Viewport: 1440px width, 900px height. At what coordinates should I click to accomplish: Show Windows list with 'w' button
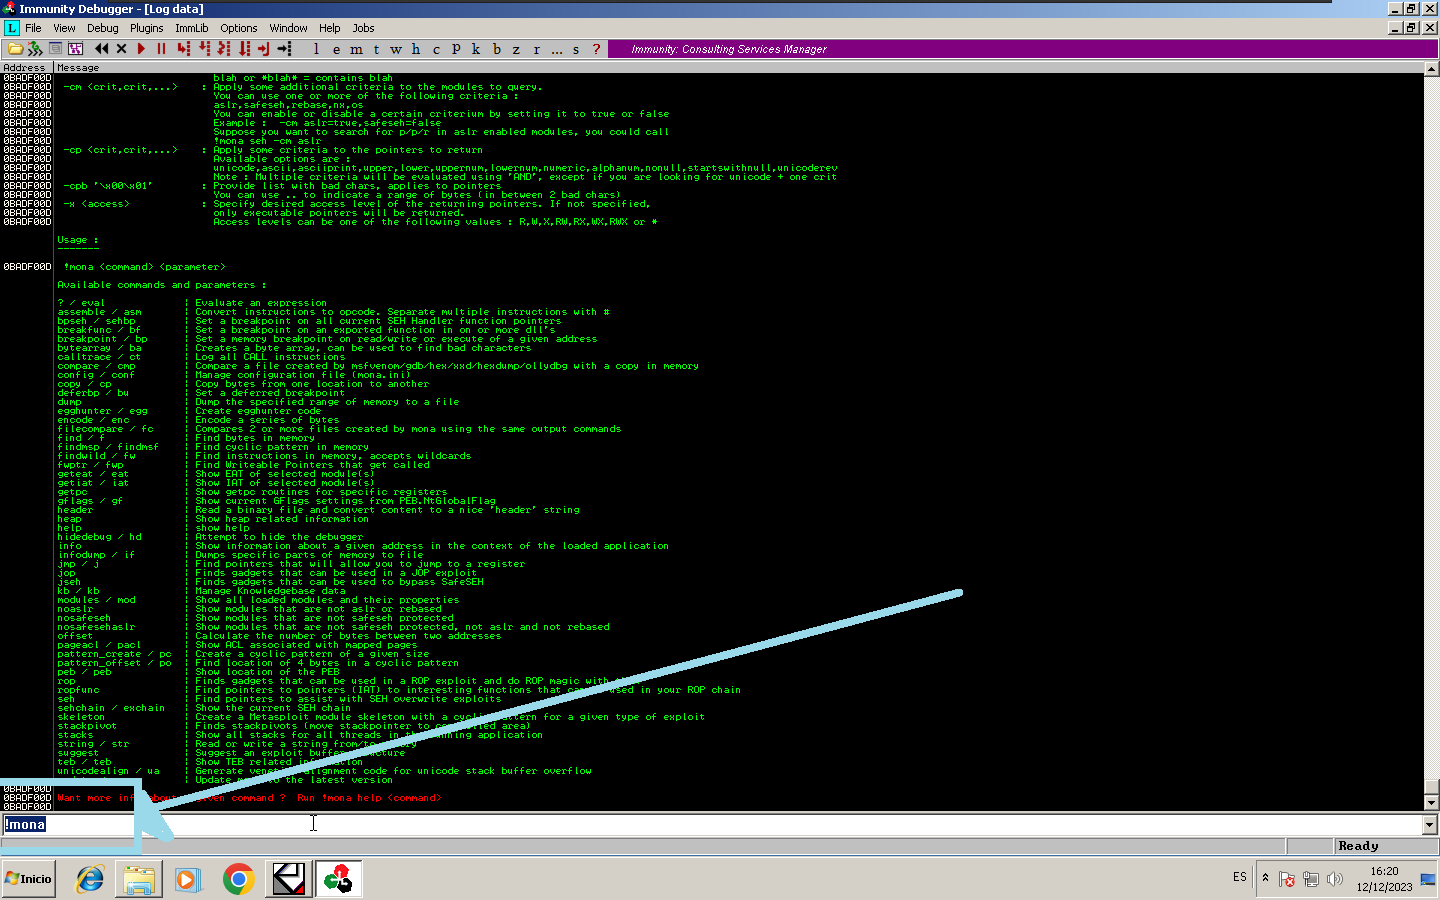click(x=396, y=49)
